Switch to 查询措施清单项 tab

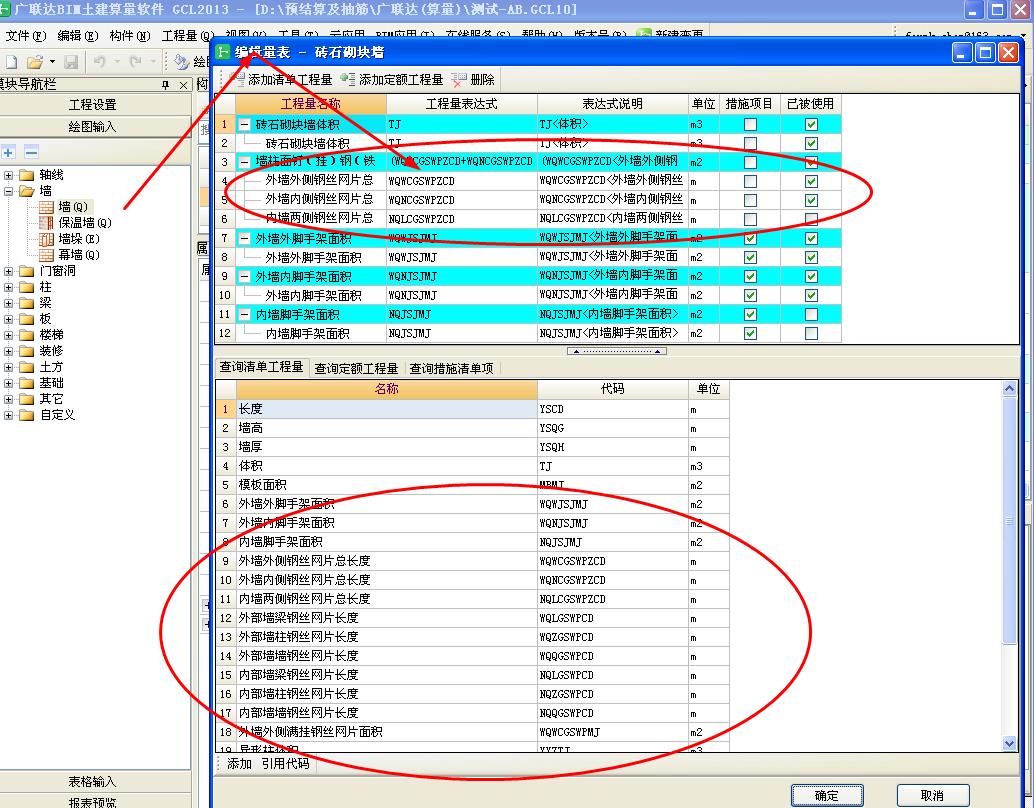click(452, 368)
